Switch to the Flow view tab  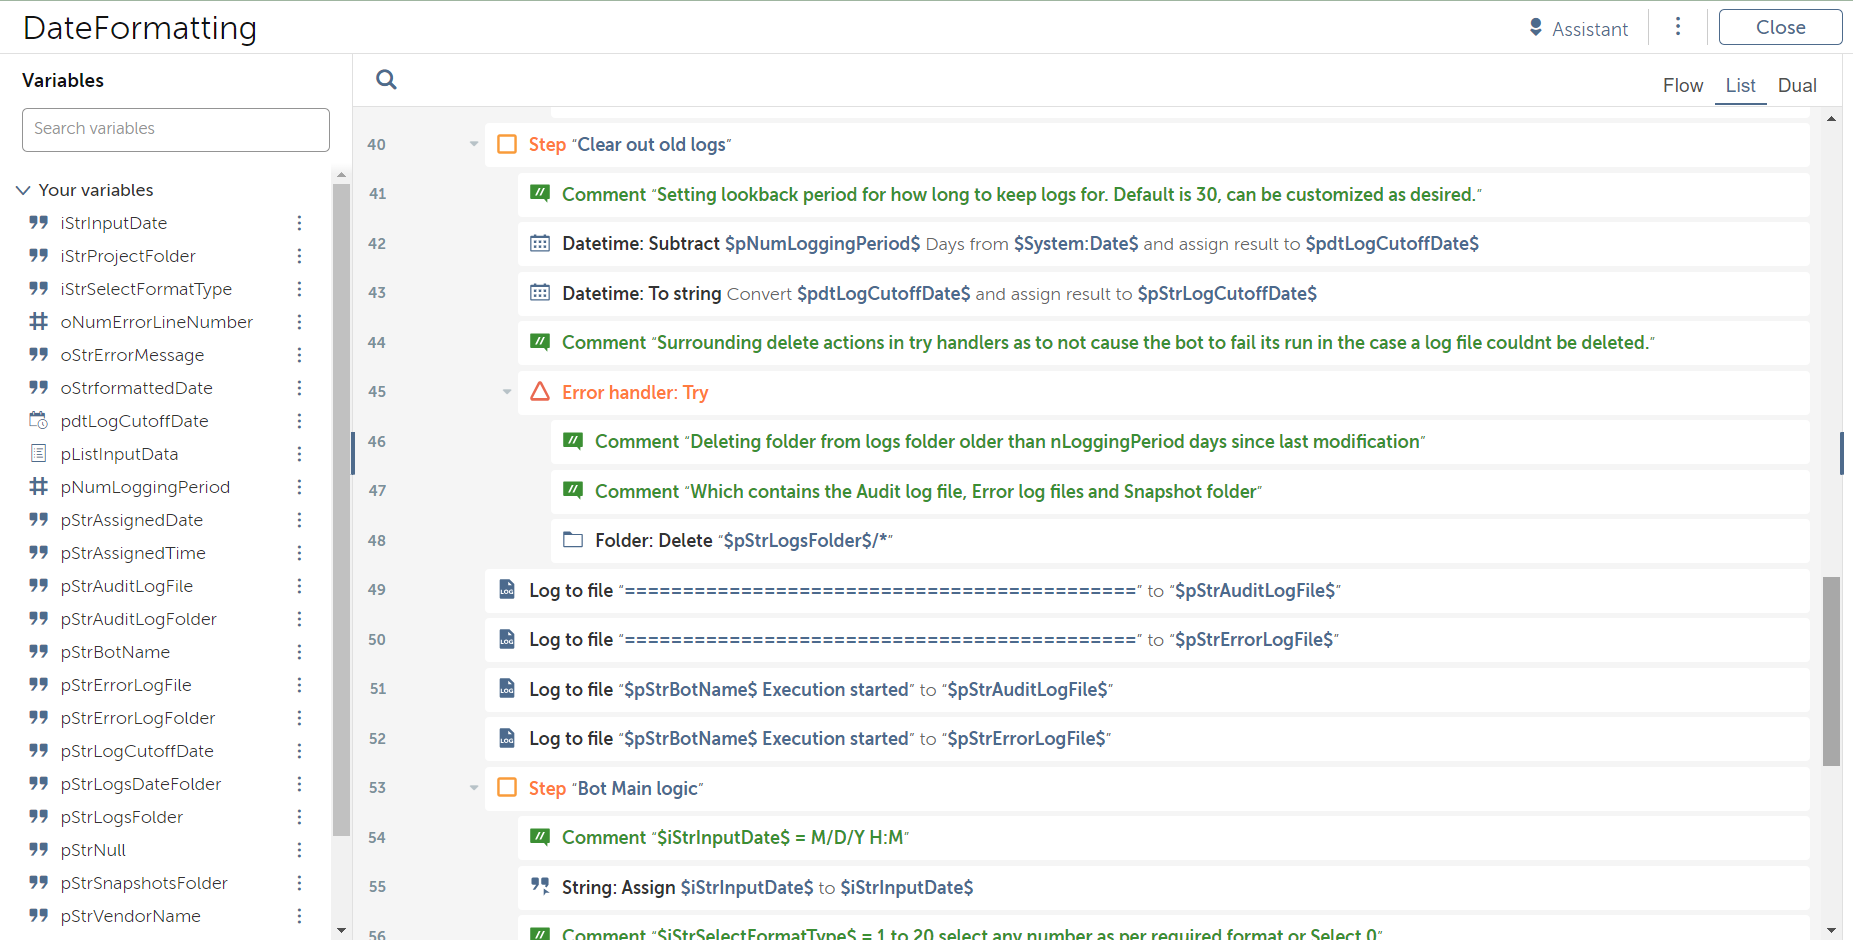(1683, 86)
